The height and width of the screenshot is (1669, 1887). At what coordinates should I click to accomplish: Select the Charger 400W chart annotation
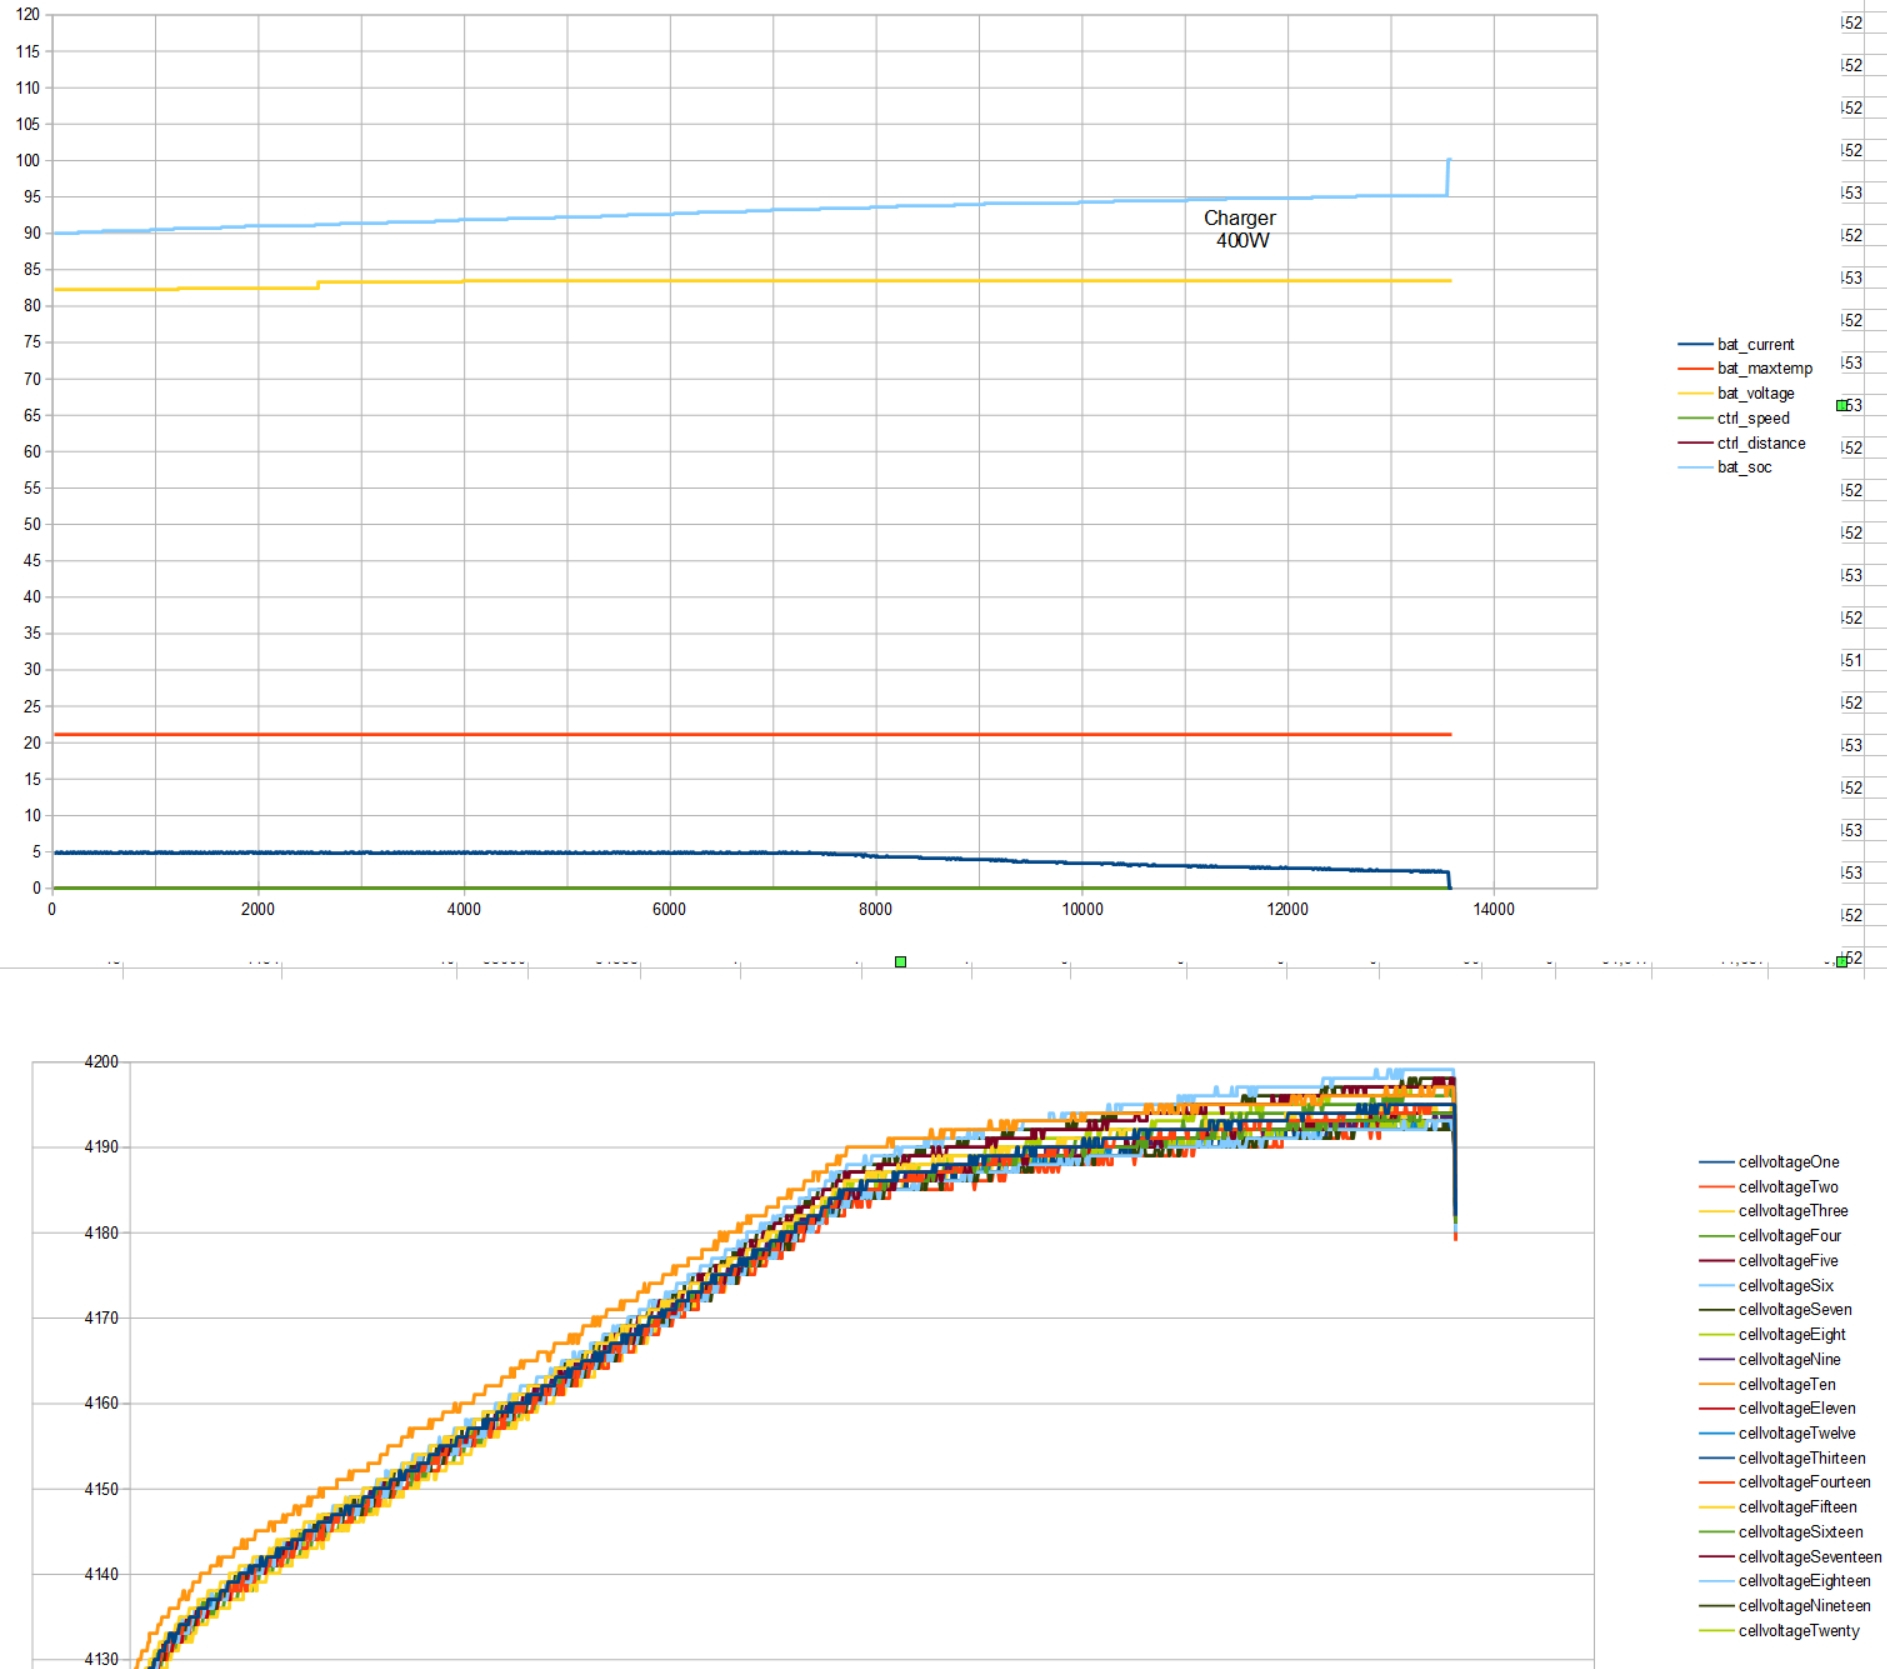pos(1240,229)
